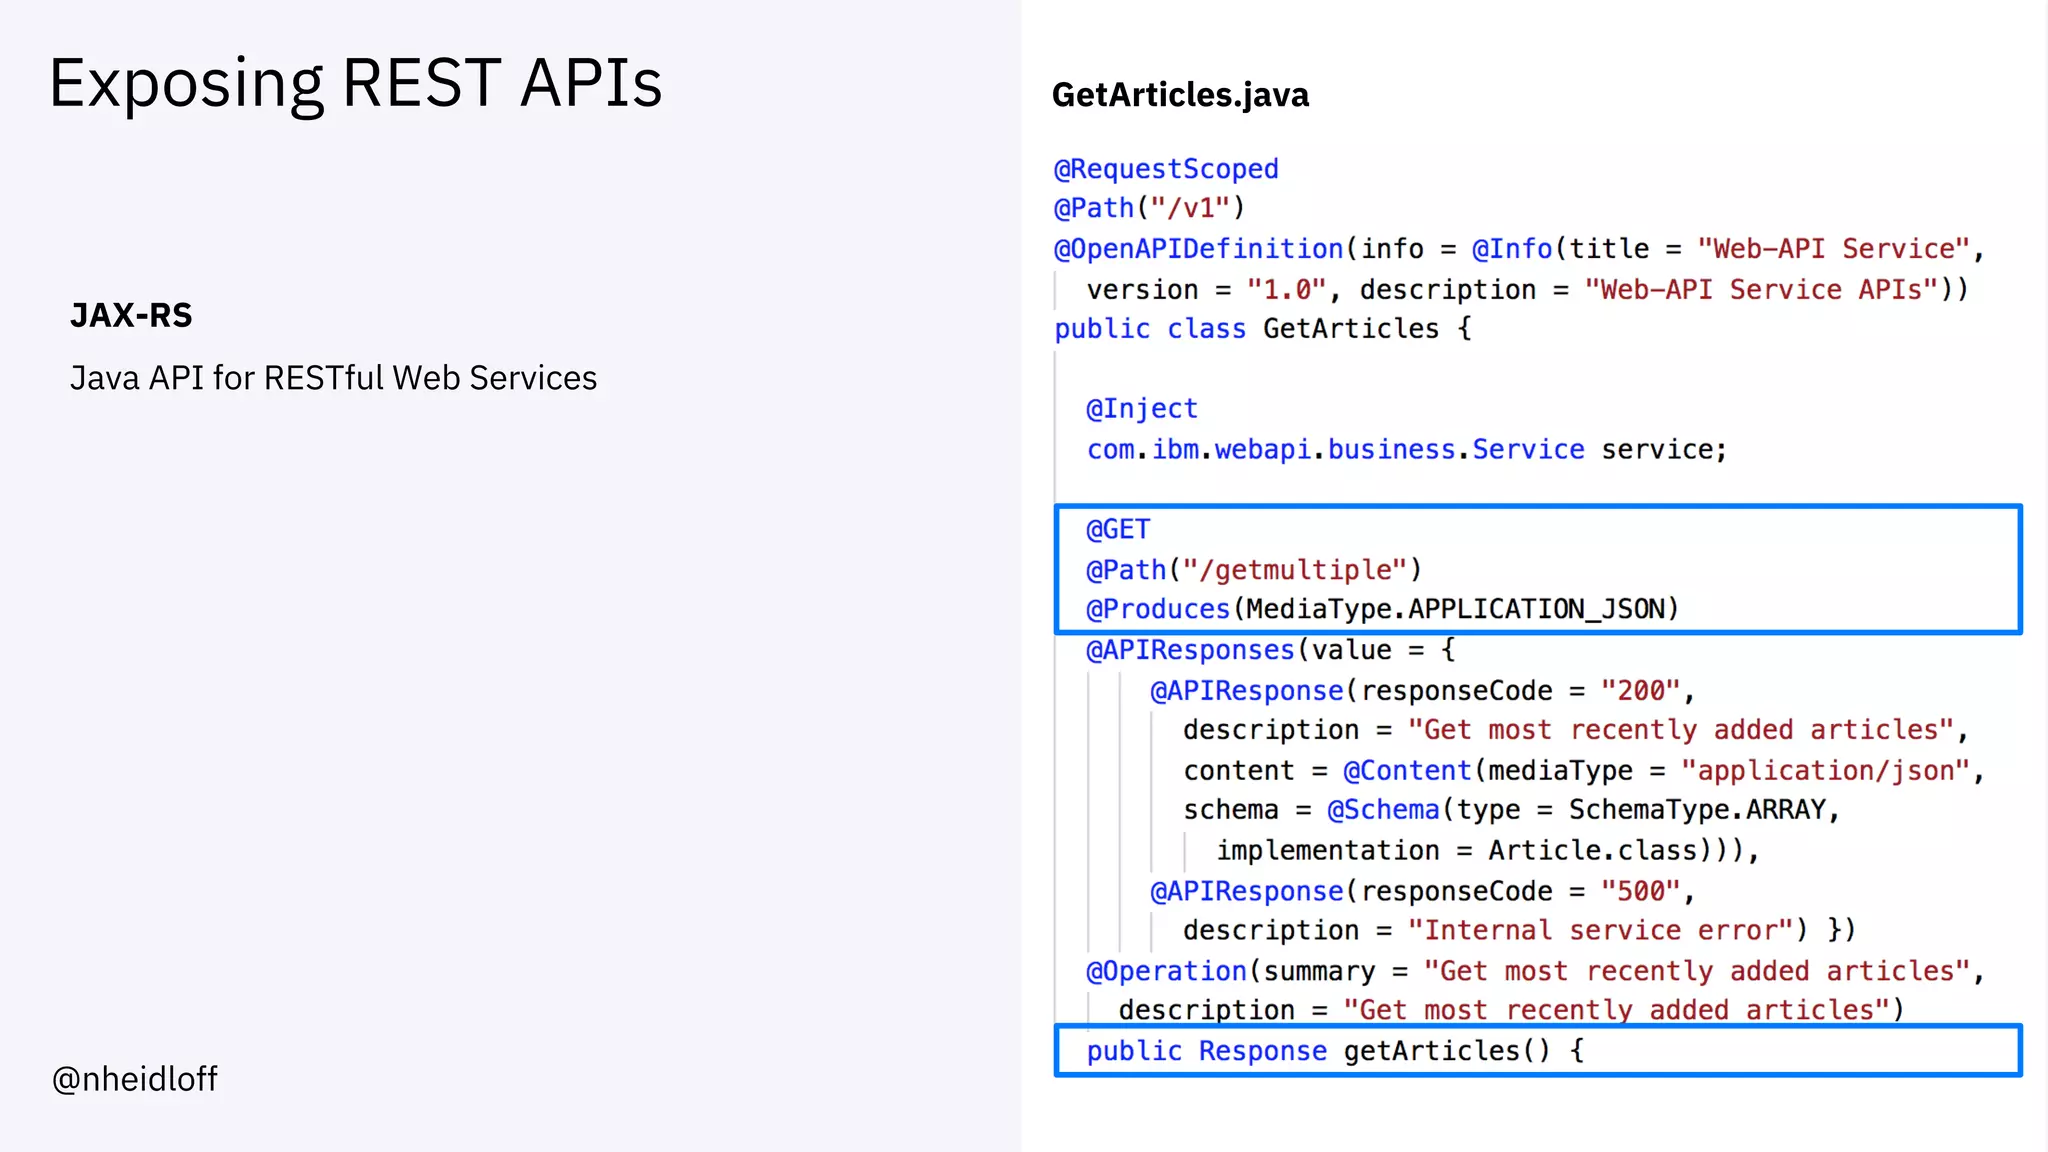The image size is (2048, 1152).
Task: Click 'public Response getArticles() {' line
Action: 1336,1051
